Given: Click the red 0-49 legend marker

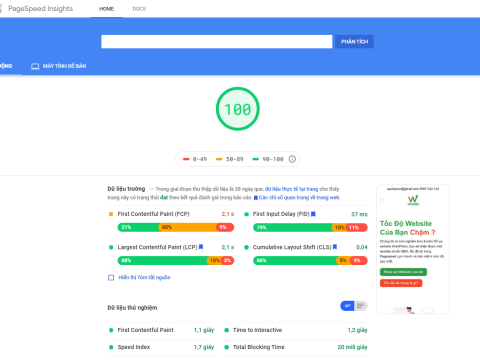Looking at the screenshot, I should pyautogui.click(x=186, y=159).
